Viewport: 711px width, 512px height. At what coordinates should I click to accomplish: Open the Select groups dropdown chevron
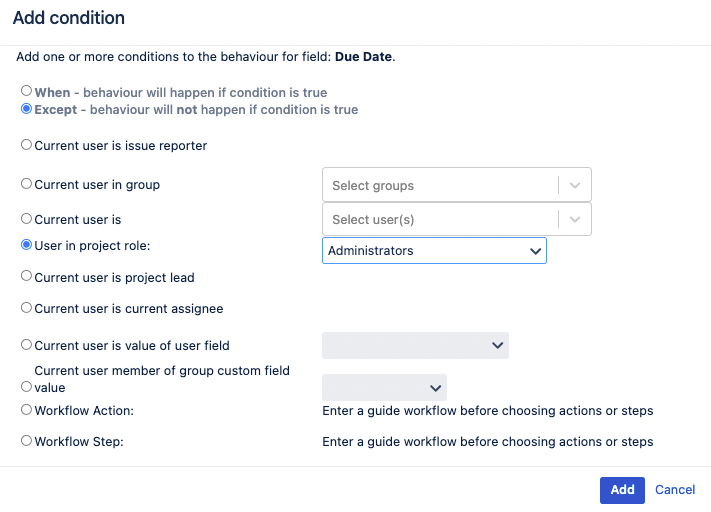(x=575, y=185)
